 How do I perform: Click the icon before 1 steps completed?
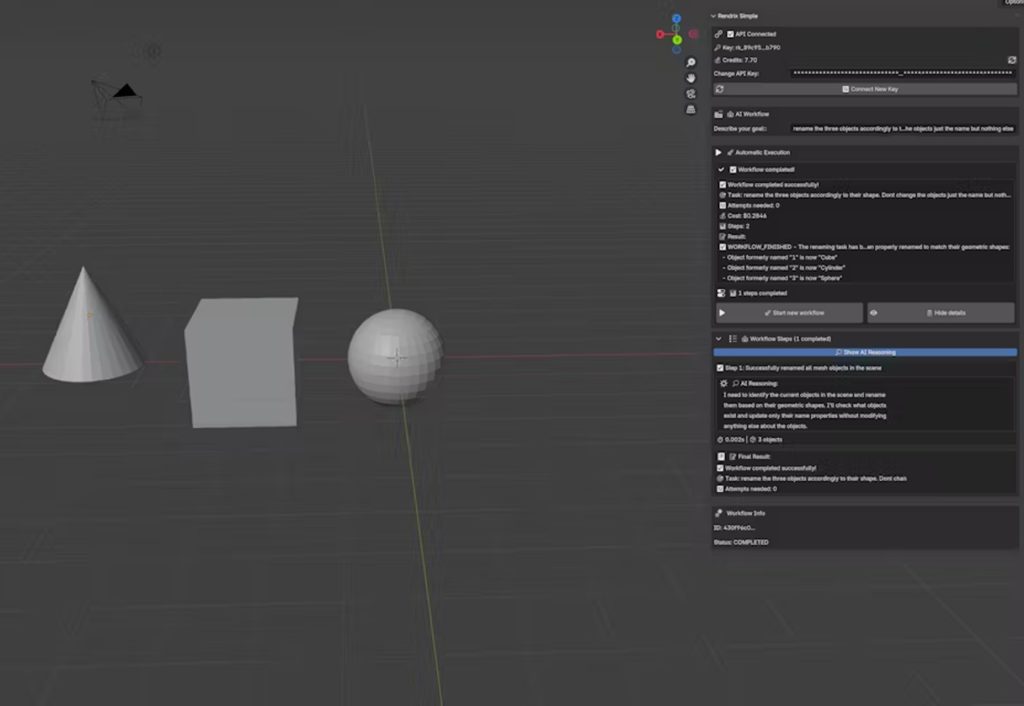pyautogui.click(x=721, y=293)
